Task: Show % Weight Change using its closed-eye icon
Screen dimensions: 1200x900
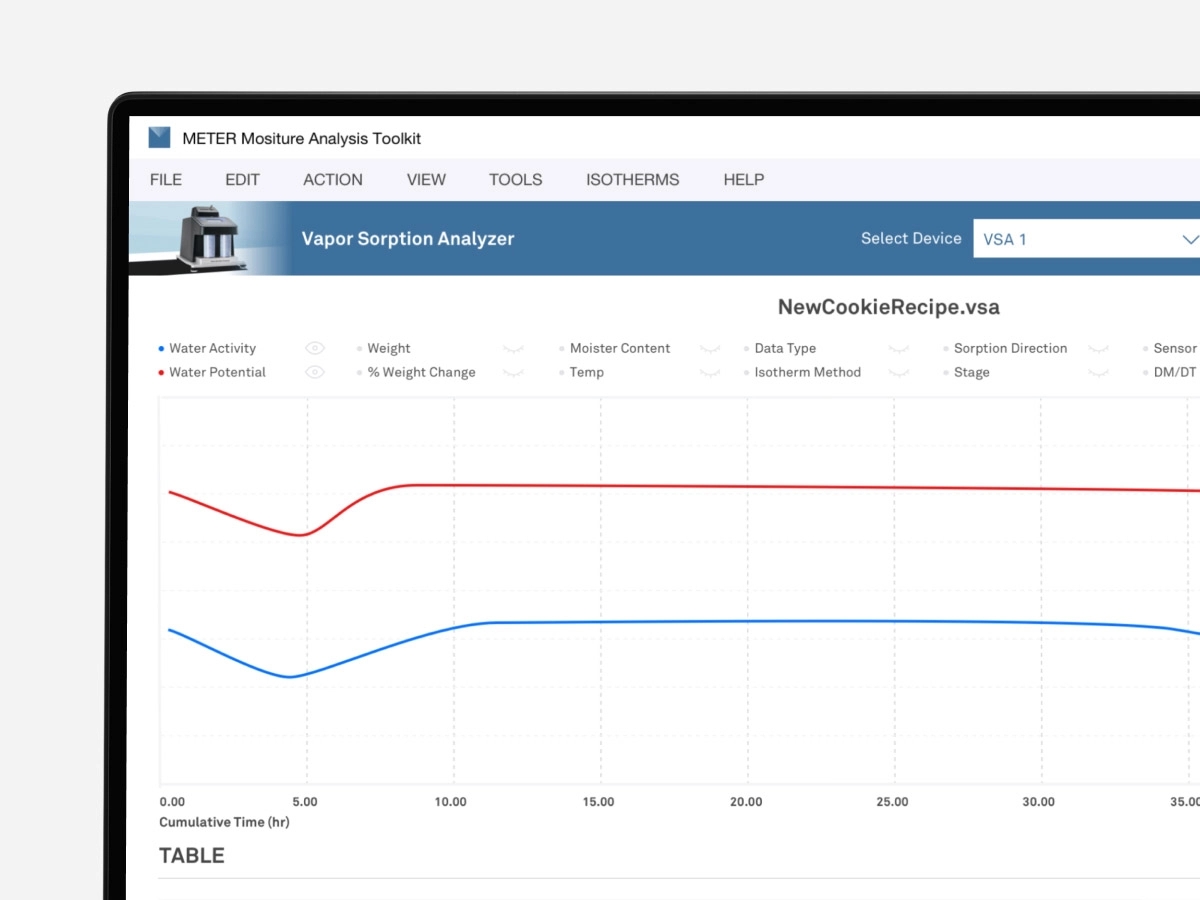Action: (514, 373)
